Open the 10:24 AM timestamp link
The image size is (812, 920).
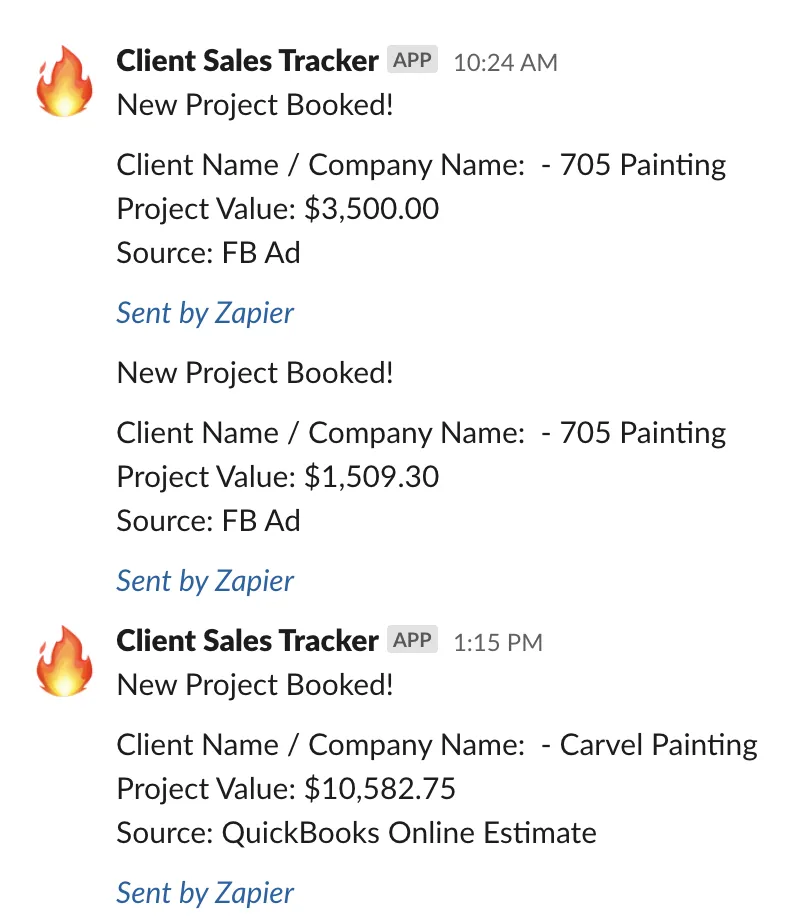tap(505, 62)
